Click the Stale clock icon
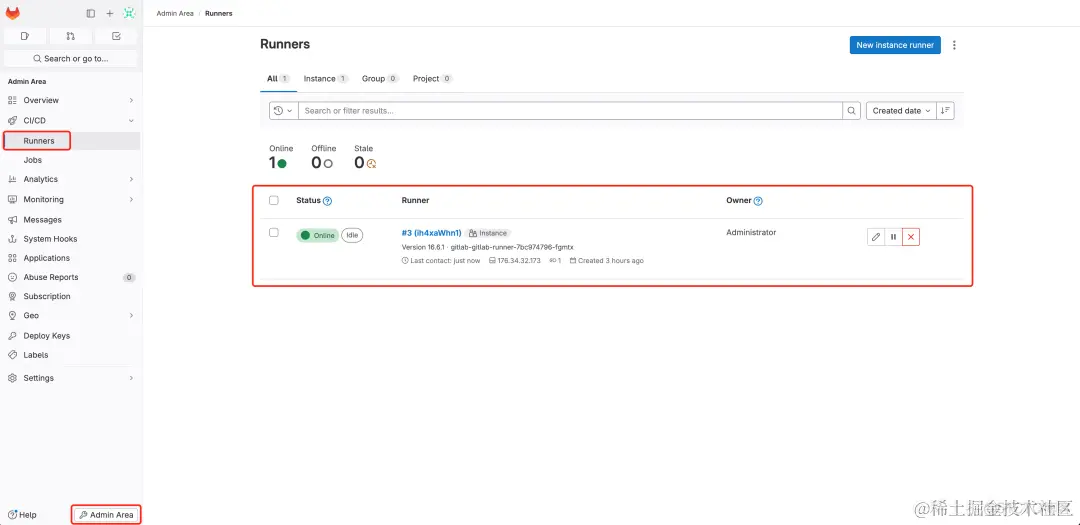 (x=371, y=164)
